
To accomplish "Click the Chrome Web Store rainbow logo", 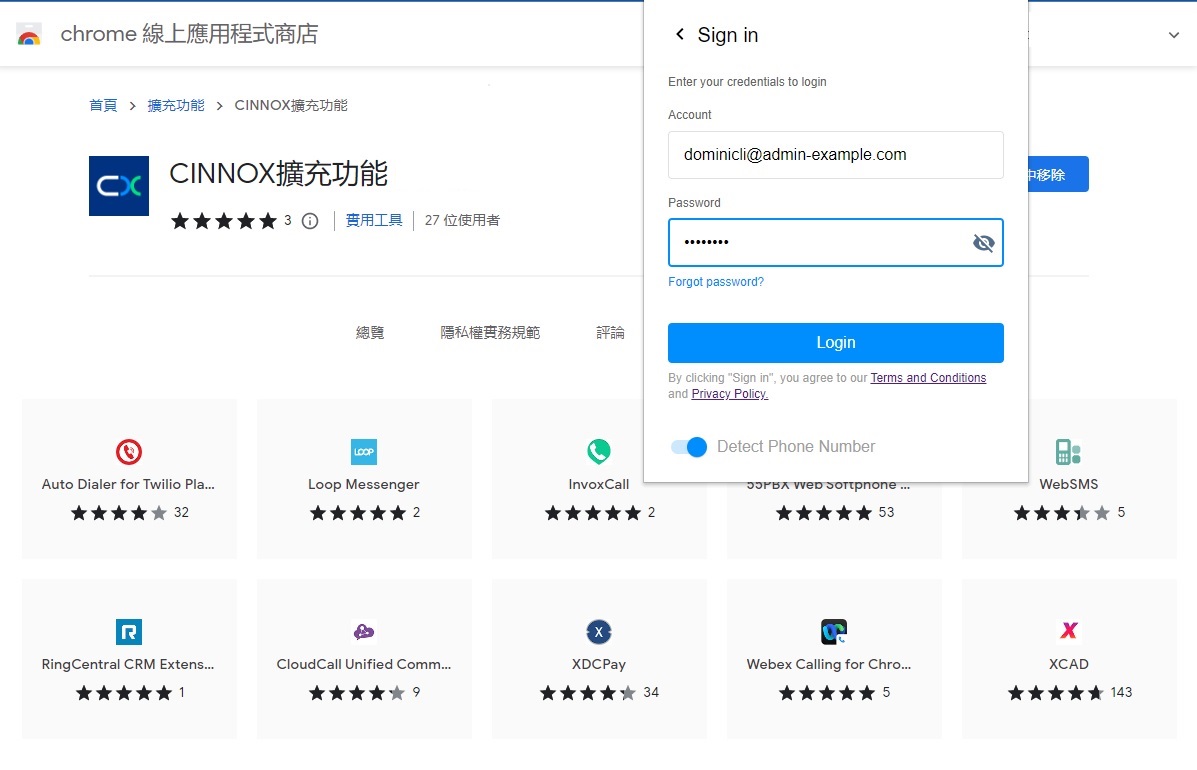I will click(29, 34).
